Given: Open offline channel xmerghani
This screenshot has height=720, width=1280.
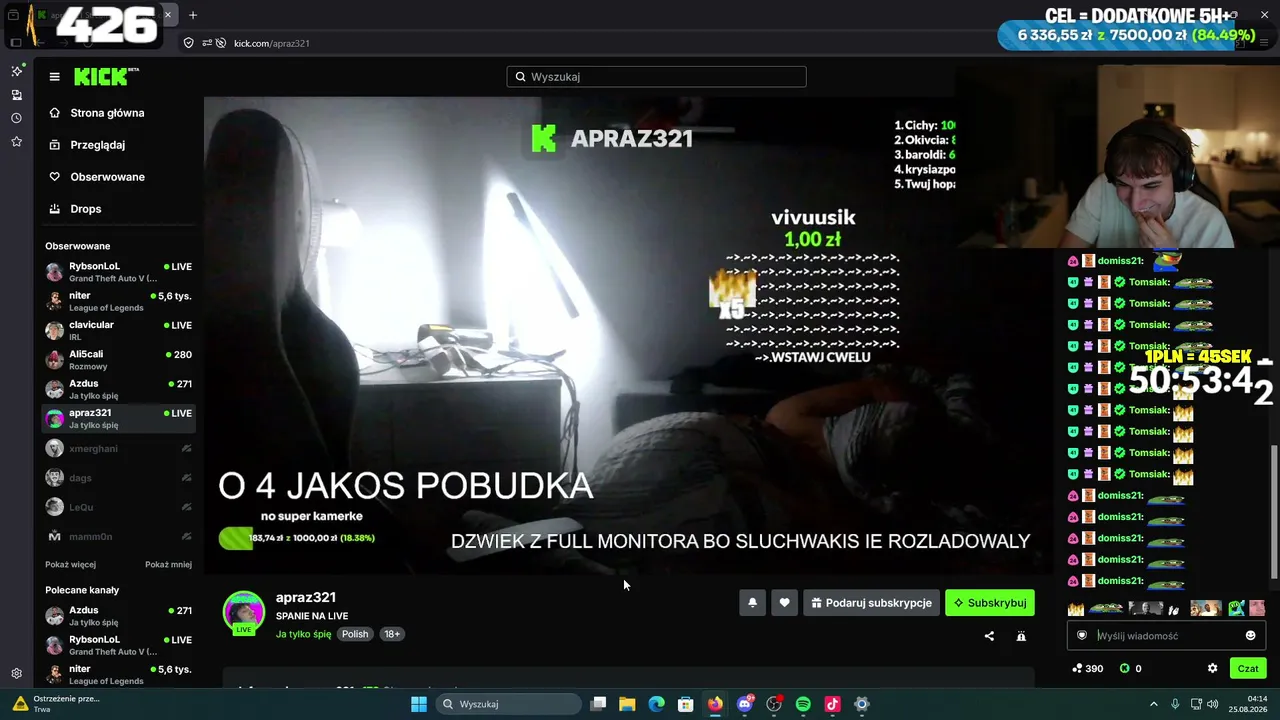Looking at the screenshot, I should pyautogui.click(x=118, y=449).
